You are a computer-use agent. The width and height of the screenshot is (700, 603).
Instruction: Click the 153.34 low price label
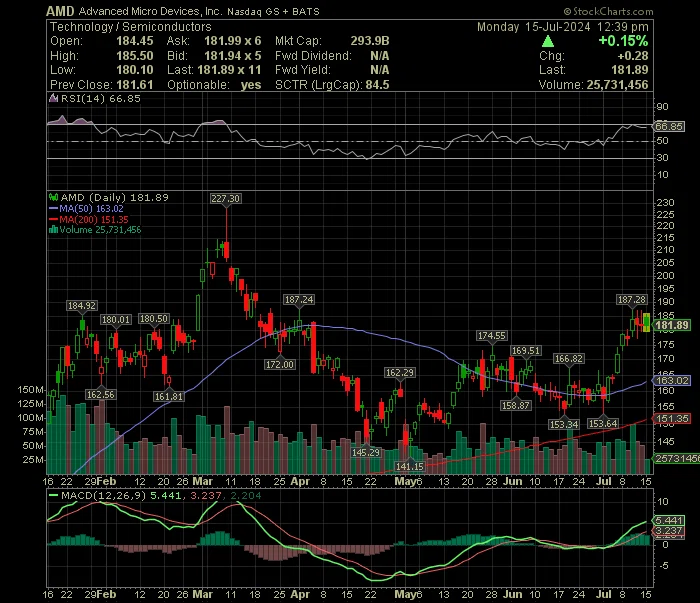pyautogui.click(x=564, y=424)
